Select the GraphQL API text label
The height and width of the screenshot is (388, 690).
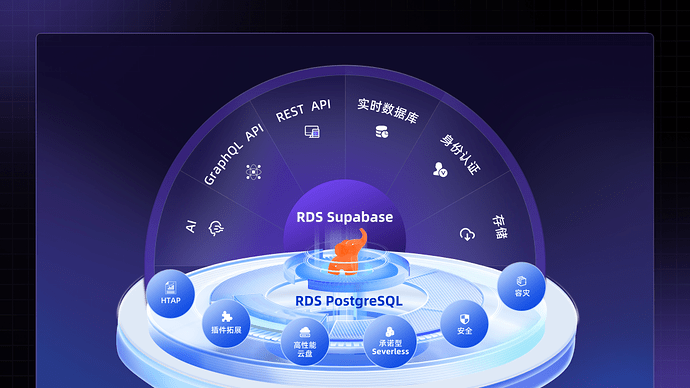click(234, 154)
